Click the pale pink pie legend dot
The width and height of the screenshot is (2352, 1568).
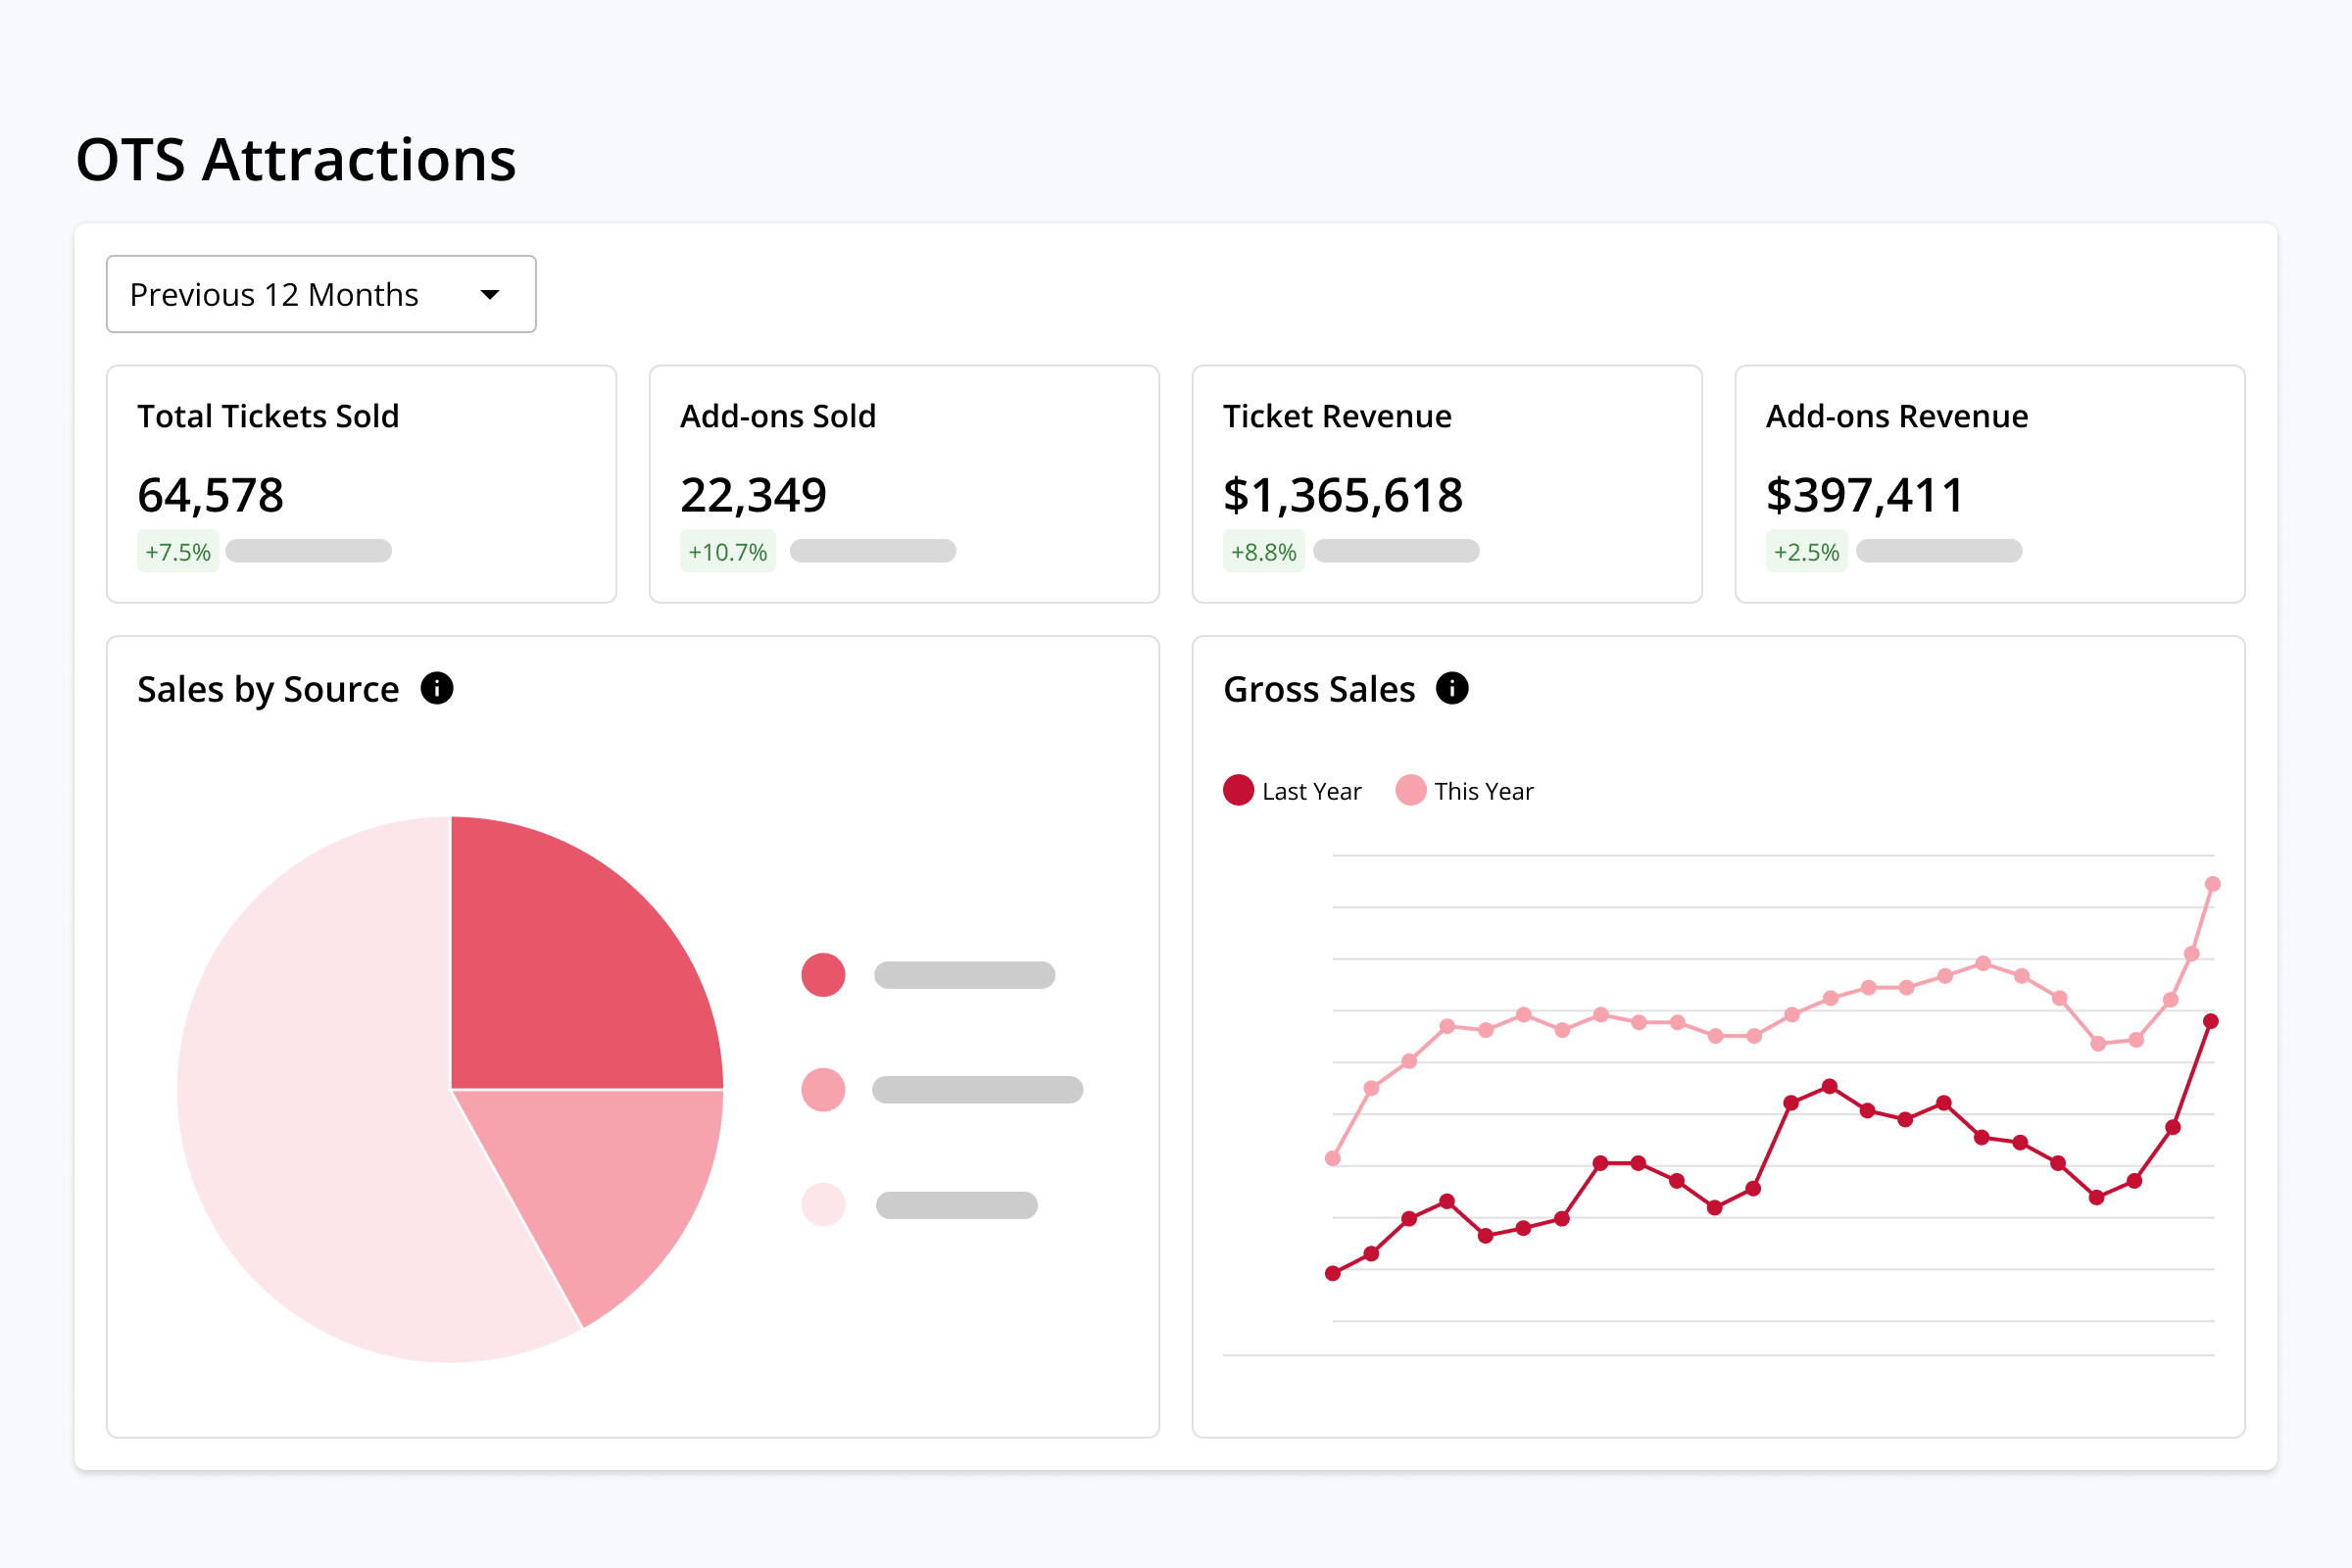pos(823,1205)
